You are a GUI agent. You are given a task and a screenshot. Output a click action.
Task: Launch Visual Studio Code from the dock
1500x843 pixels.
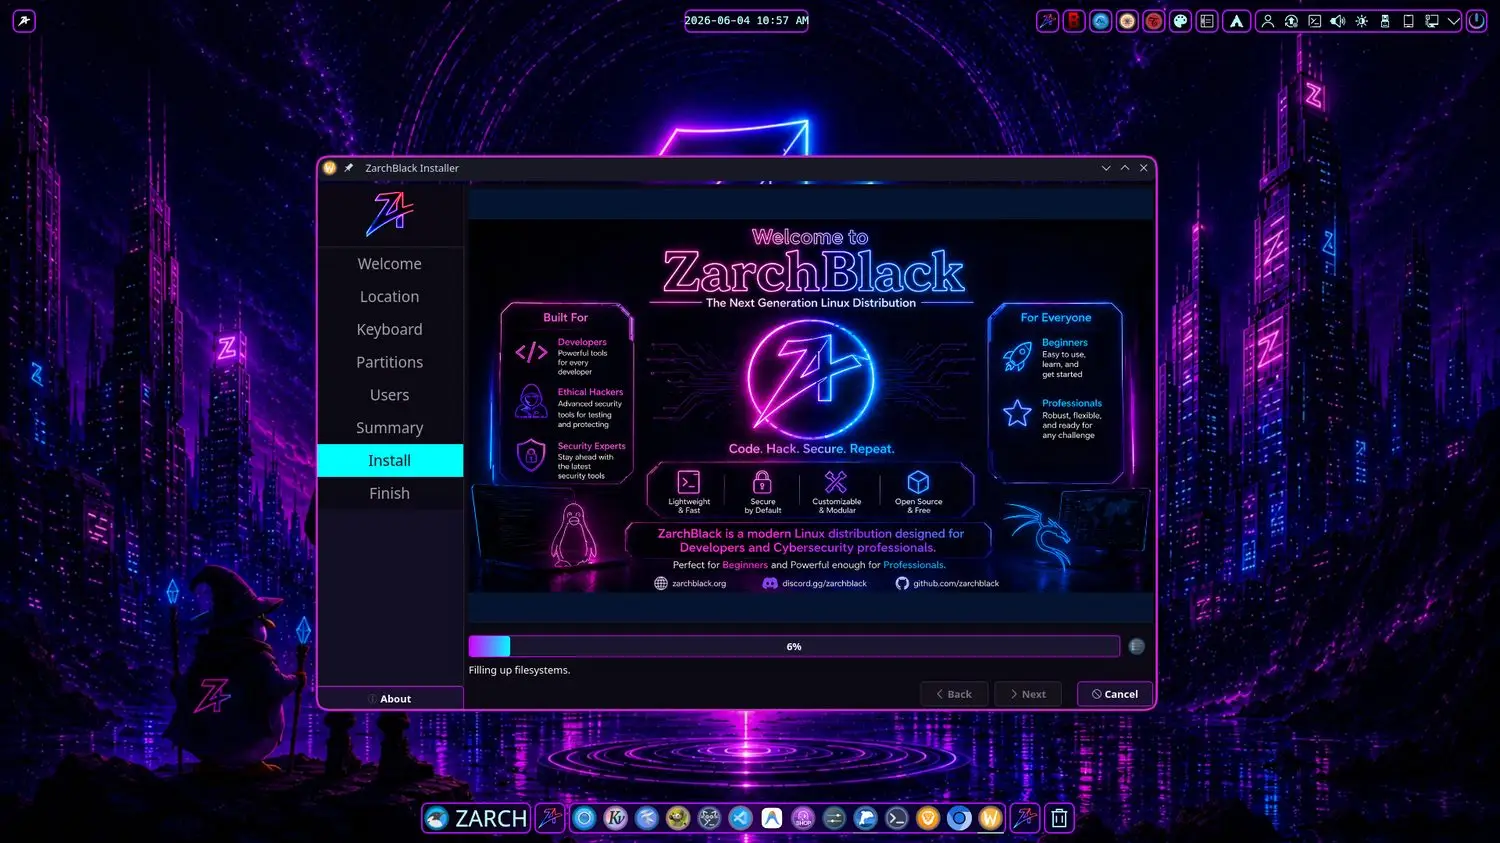pos(740,818)
